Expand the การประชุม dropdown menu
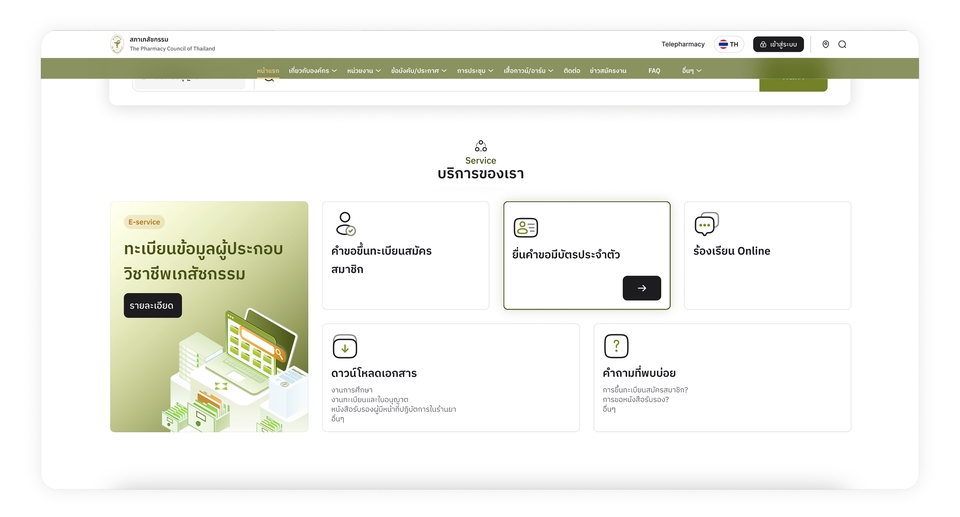The image size is (960, 517). (475, 71)
